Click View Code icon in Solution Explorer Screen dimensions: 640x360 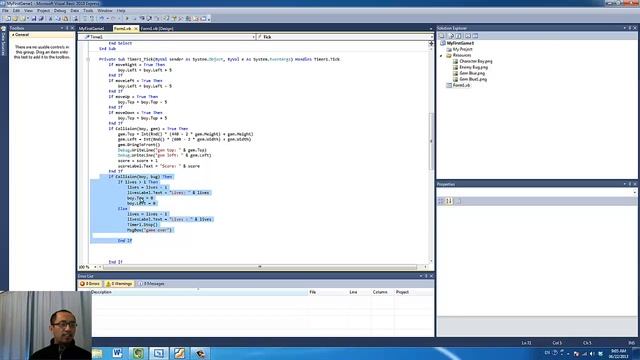(x=468, y=36)
